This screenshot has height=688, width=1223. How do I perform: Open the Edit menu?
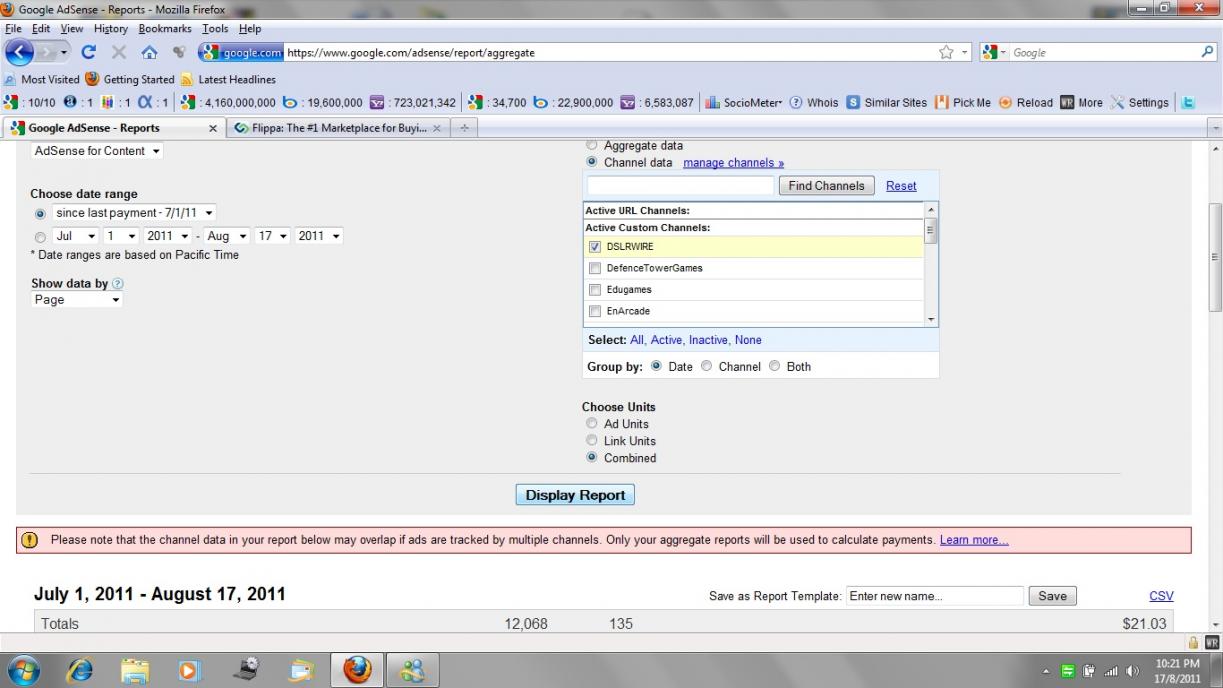(40, 29)
